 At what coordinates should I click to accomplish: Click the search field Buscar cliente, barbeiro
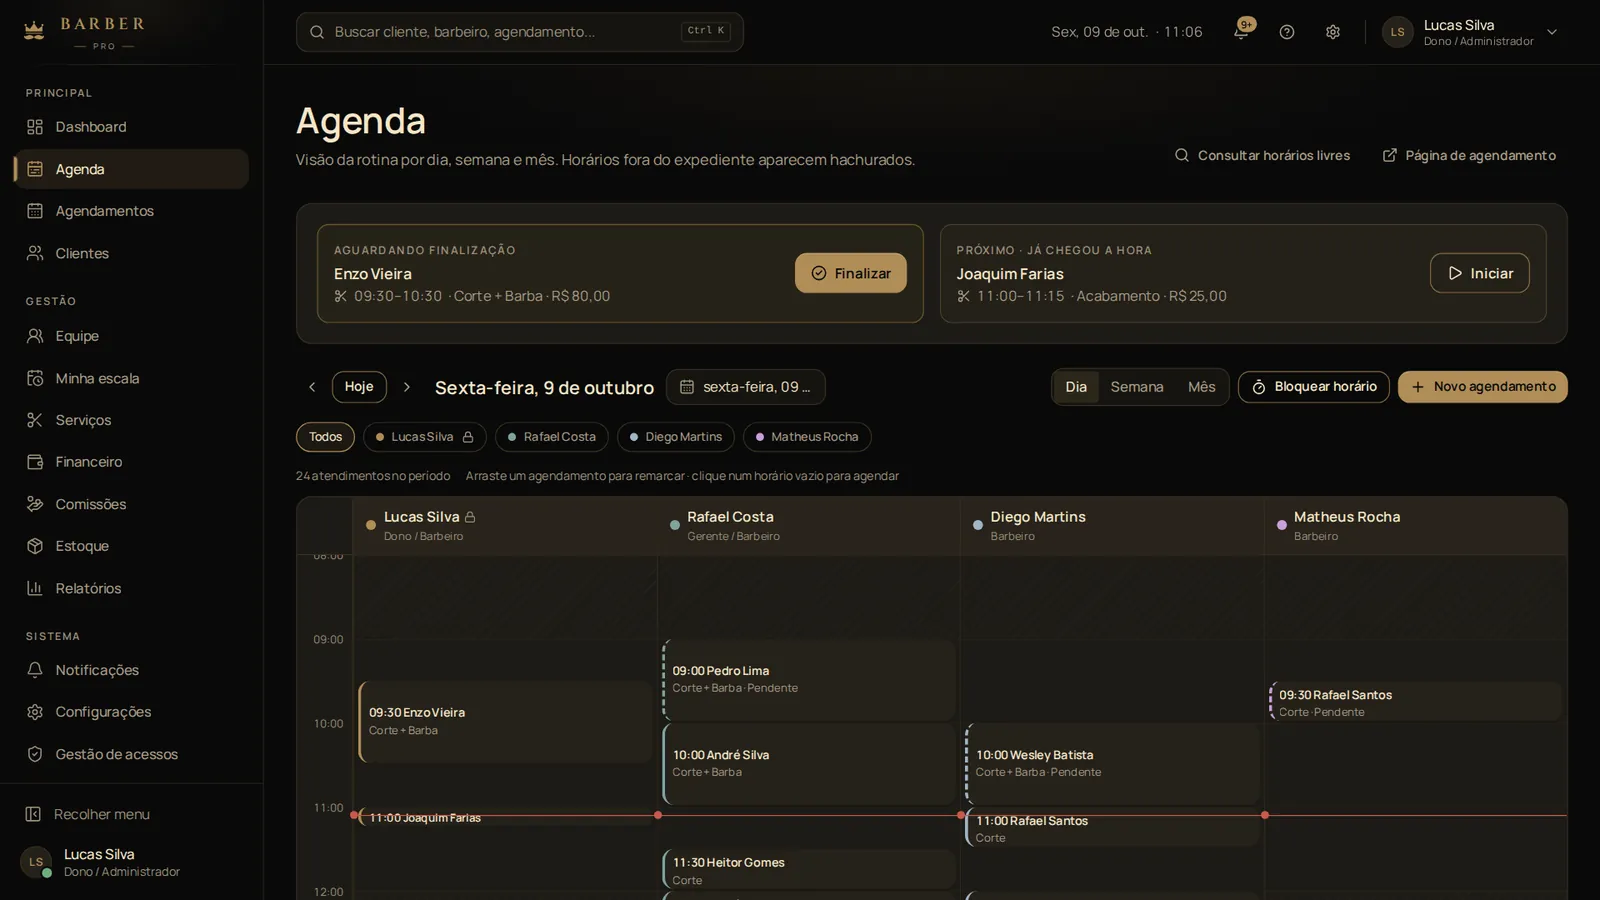click(x=520, y=32)
